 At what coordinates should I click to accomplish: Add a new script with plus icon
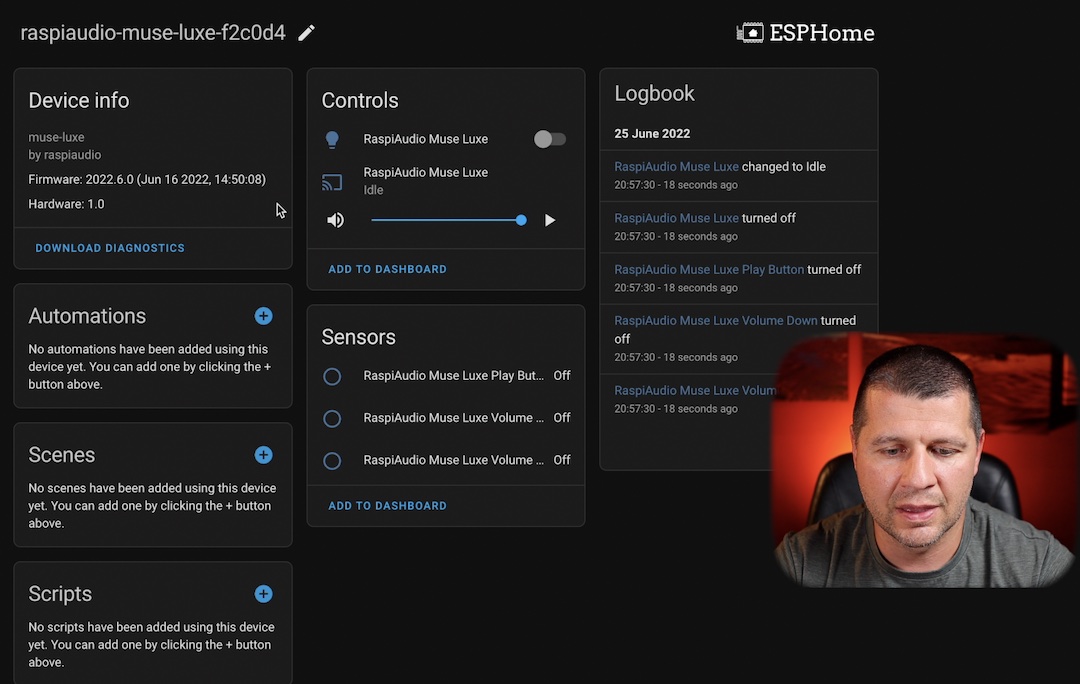tap(263, 594)
